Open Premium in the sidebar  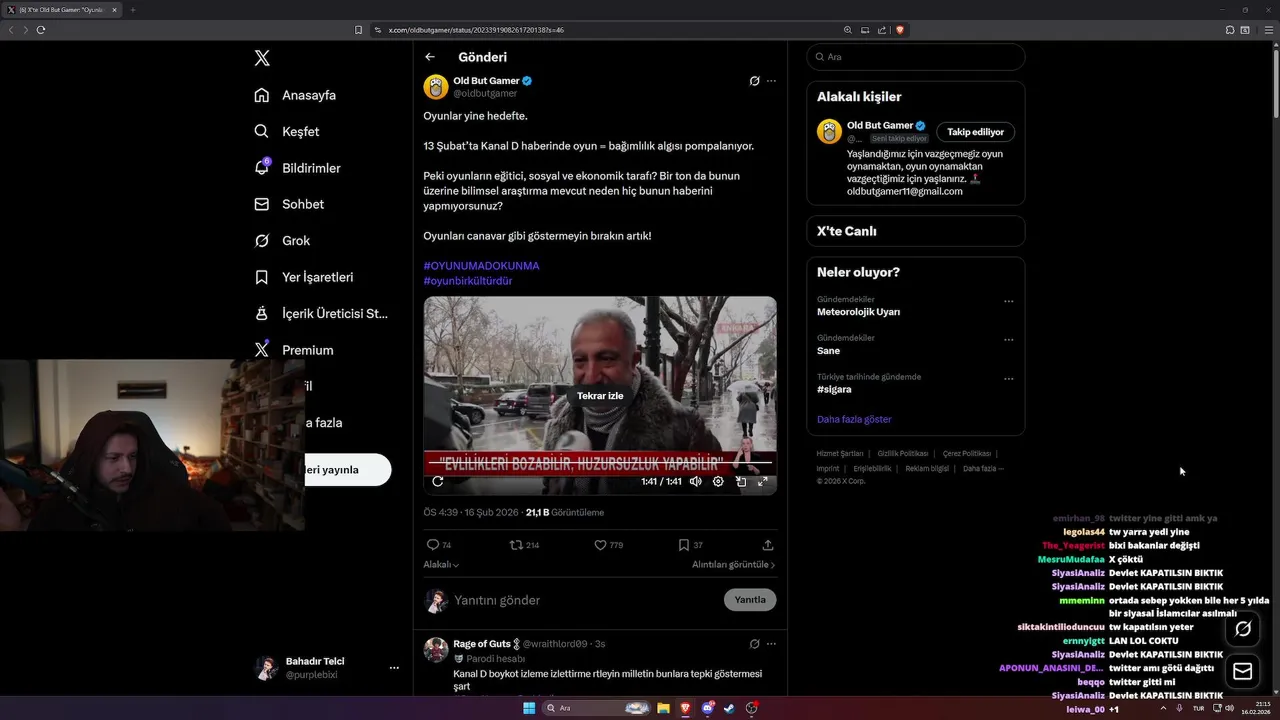(x=294, y=350)
